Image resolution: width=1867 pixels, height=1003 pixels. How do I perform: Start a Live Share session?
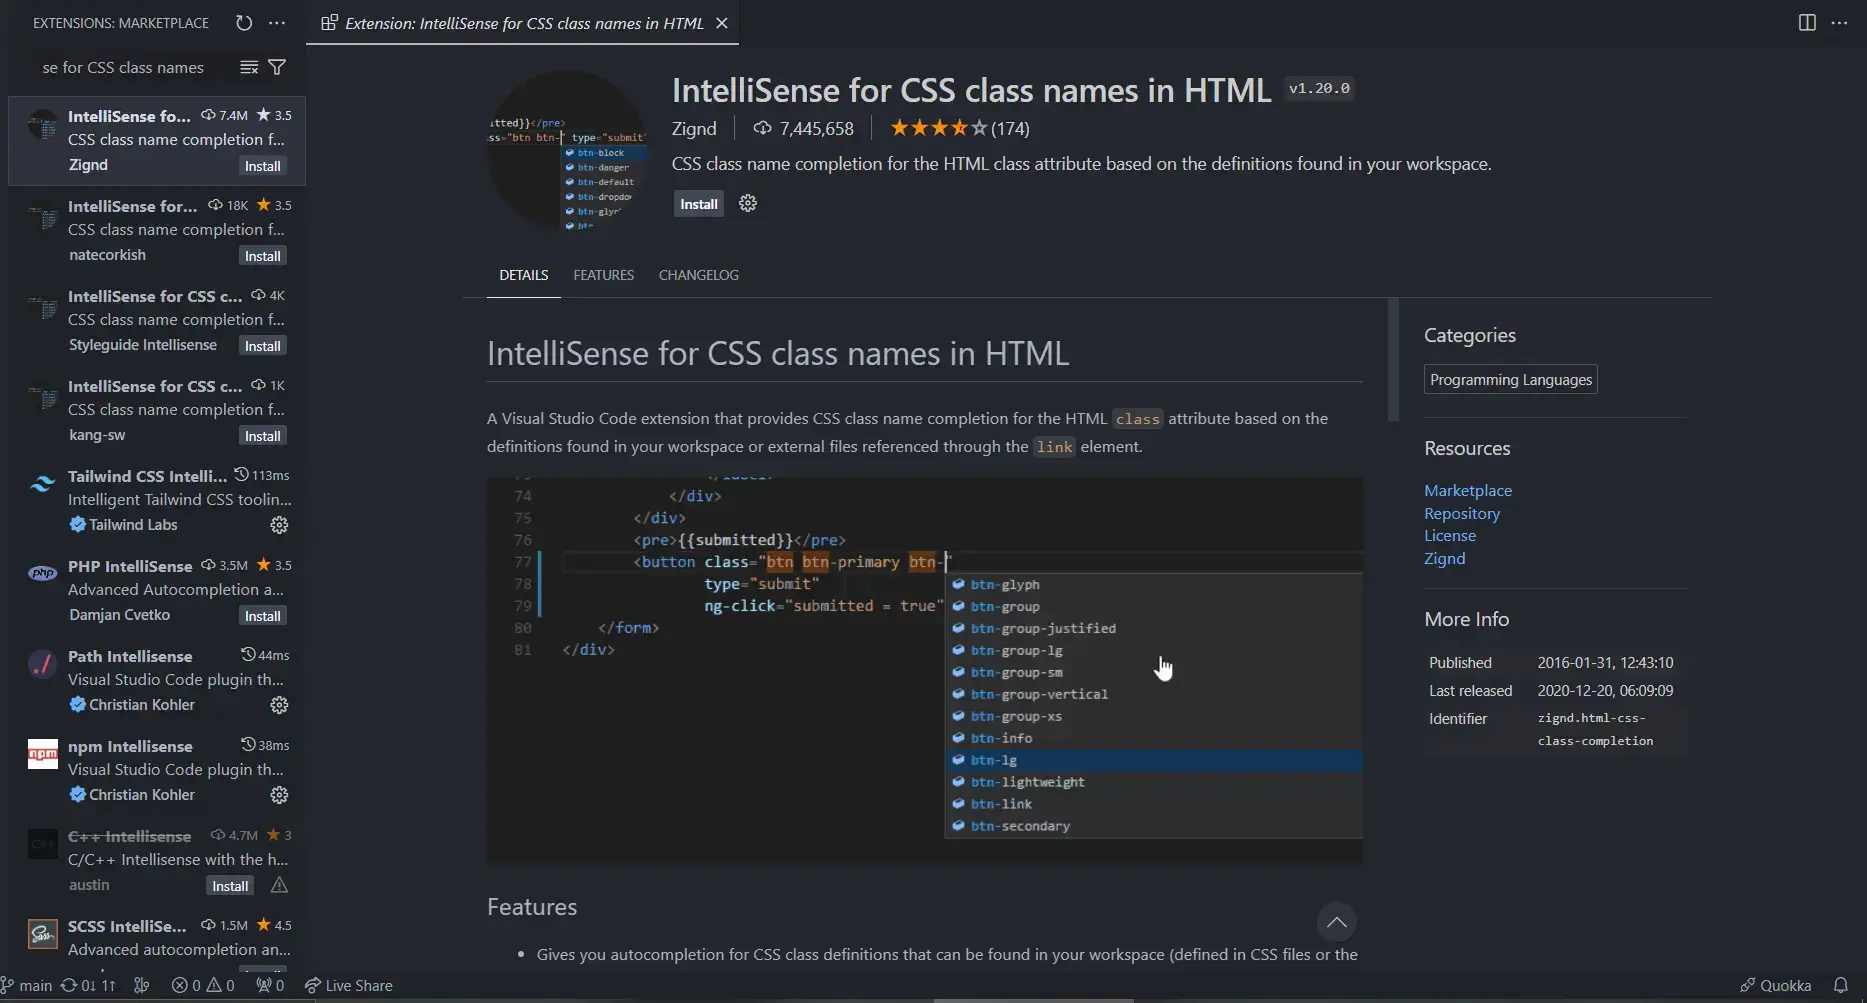pos(348,986)
